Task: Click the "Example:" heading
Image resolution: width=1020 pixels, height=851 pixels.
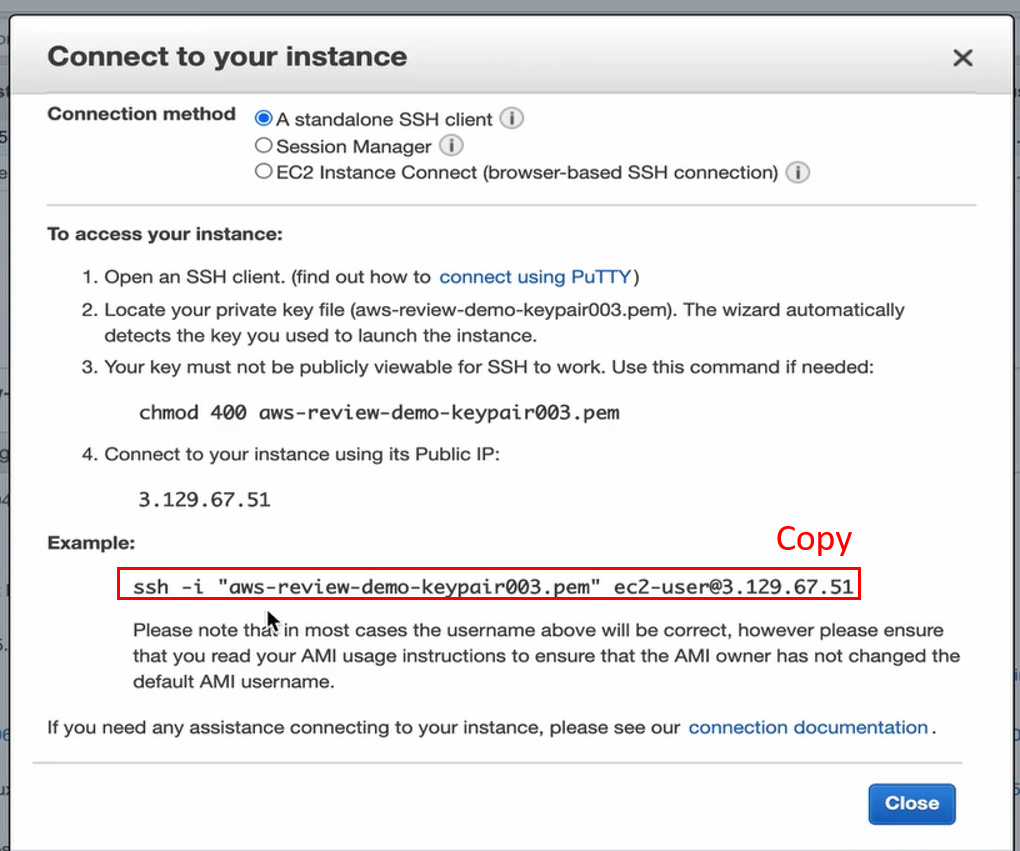Action: (91, 543)
